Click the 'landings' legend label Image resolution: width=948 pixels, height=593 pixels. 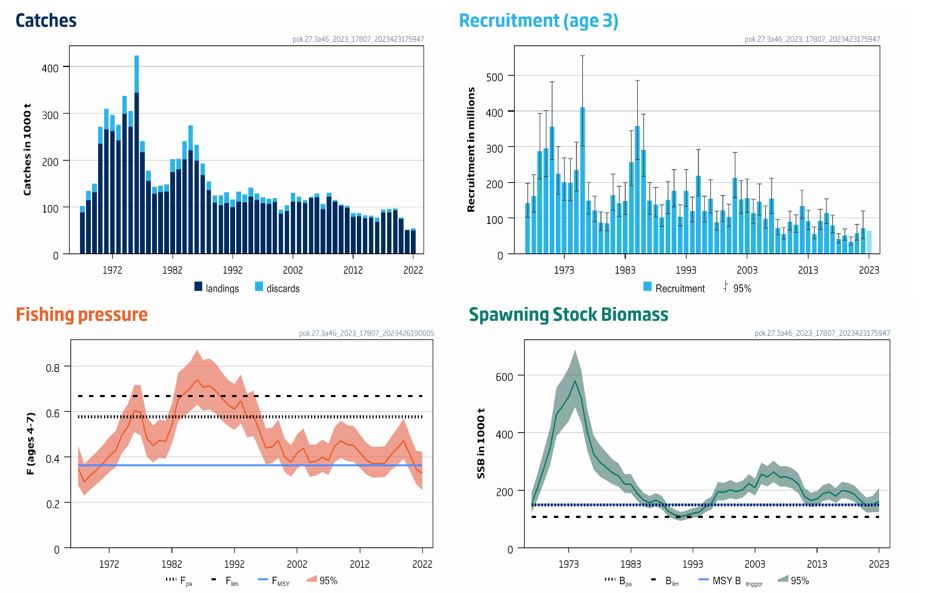point(222,288)
